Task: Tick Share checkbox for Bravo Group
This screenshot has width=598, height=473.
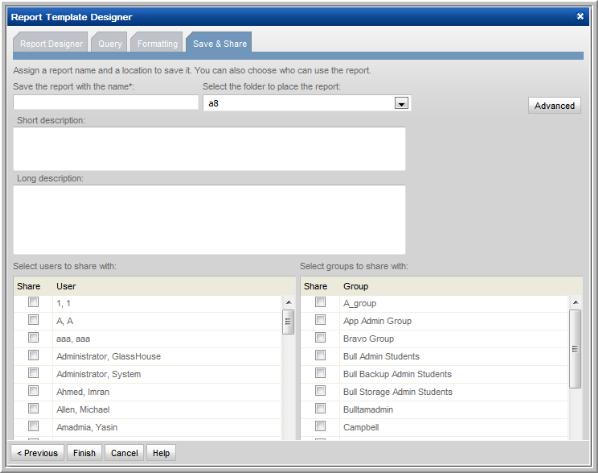Action: pos(320,338)
